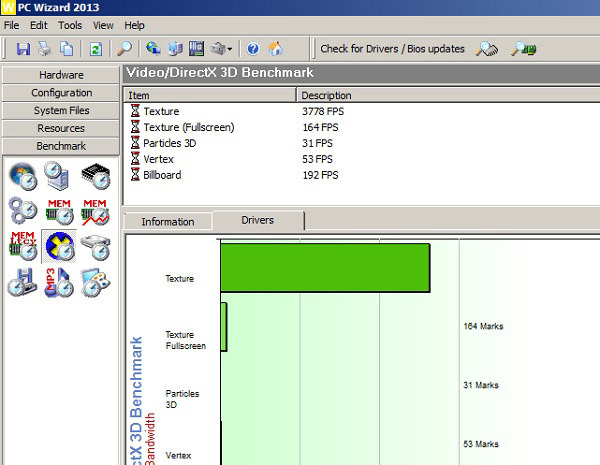The height and width of the screenshot is (465, 600).
Task: Open the dropdown arrow beside the toolbar icon
Action: 230,49
